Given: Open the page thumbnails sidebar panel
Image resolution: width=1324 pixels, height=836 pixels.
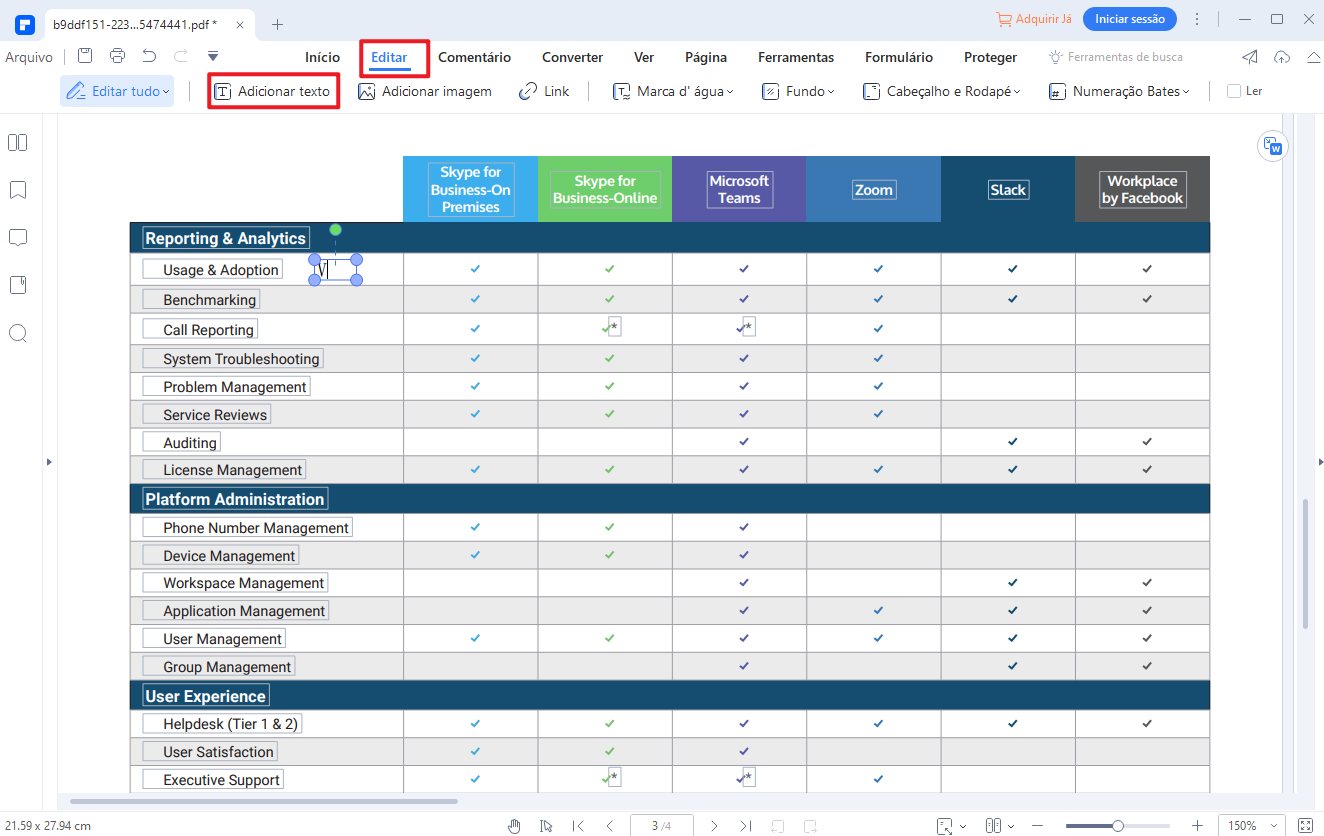Looking at the screenshot, I should pyautogui.click(x=17, y=142).
